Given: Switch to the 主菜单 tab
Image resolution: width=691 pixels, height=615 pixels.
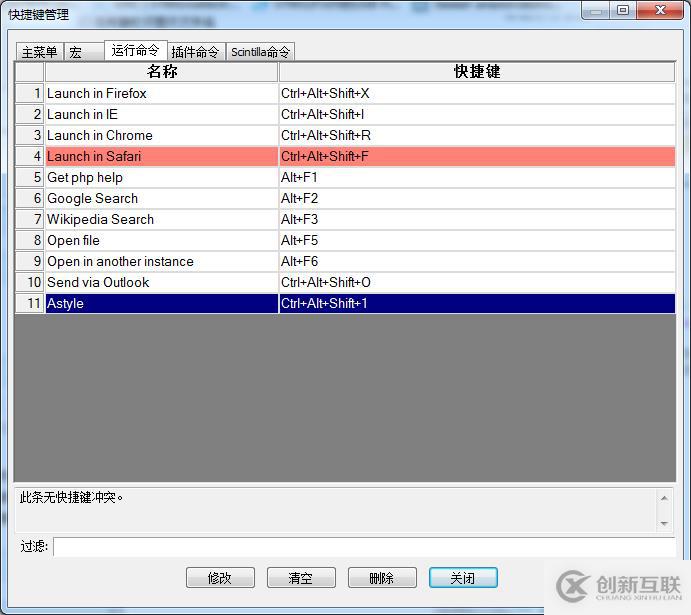Looking at the screenshot, I should (x=40, y=52).
